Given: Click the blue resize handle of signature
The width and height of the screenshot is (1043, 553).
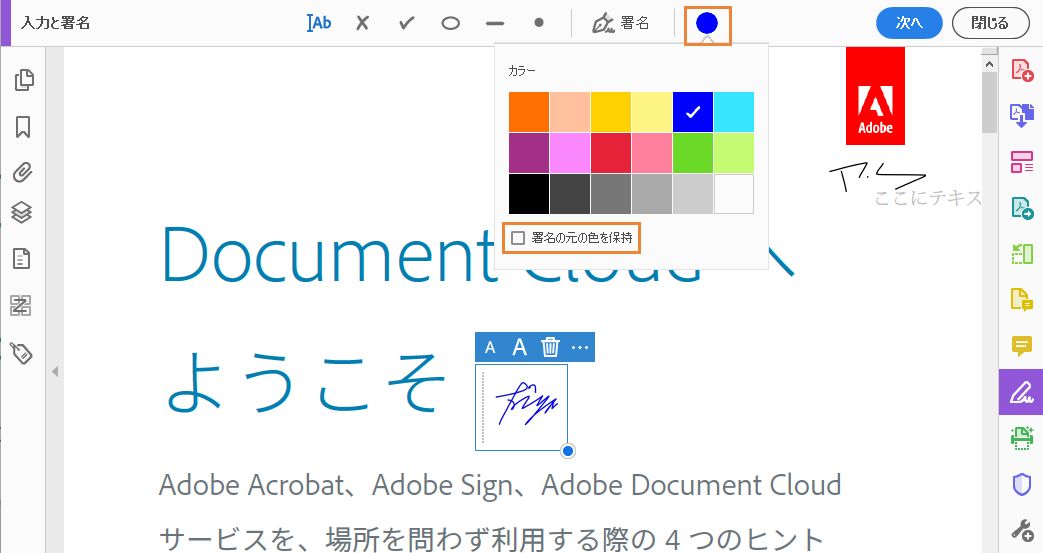Looking at the screenshot, I should point(567,451).
